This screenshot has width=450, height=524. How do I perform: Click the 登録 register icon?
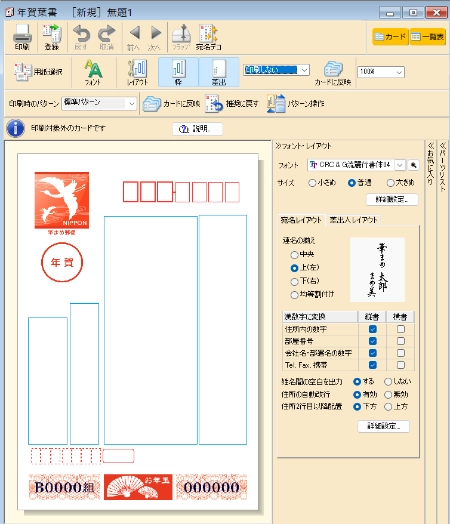pos(51,37)
